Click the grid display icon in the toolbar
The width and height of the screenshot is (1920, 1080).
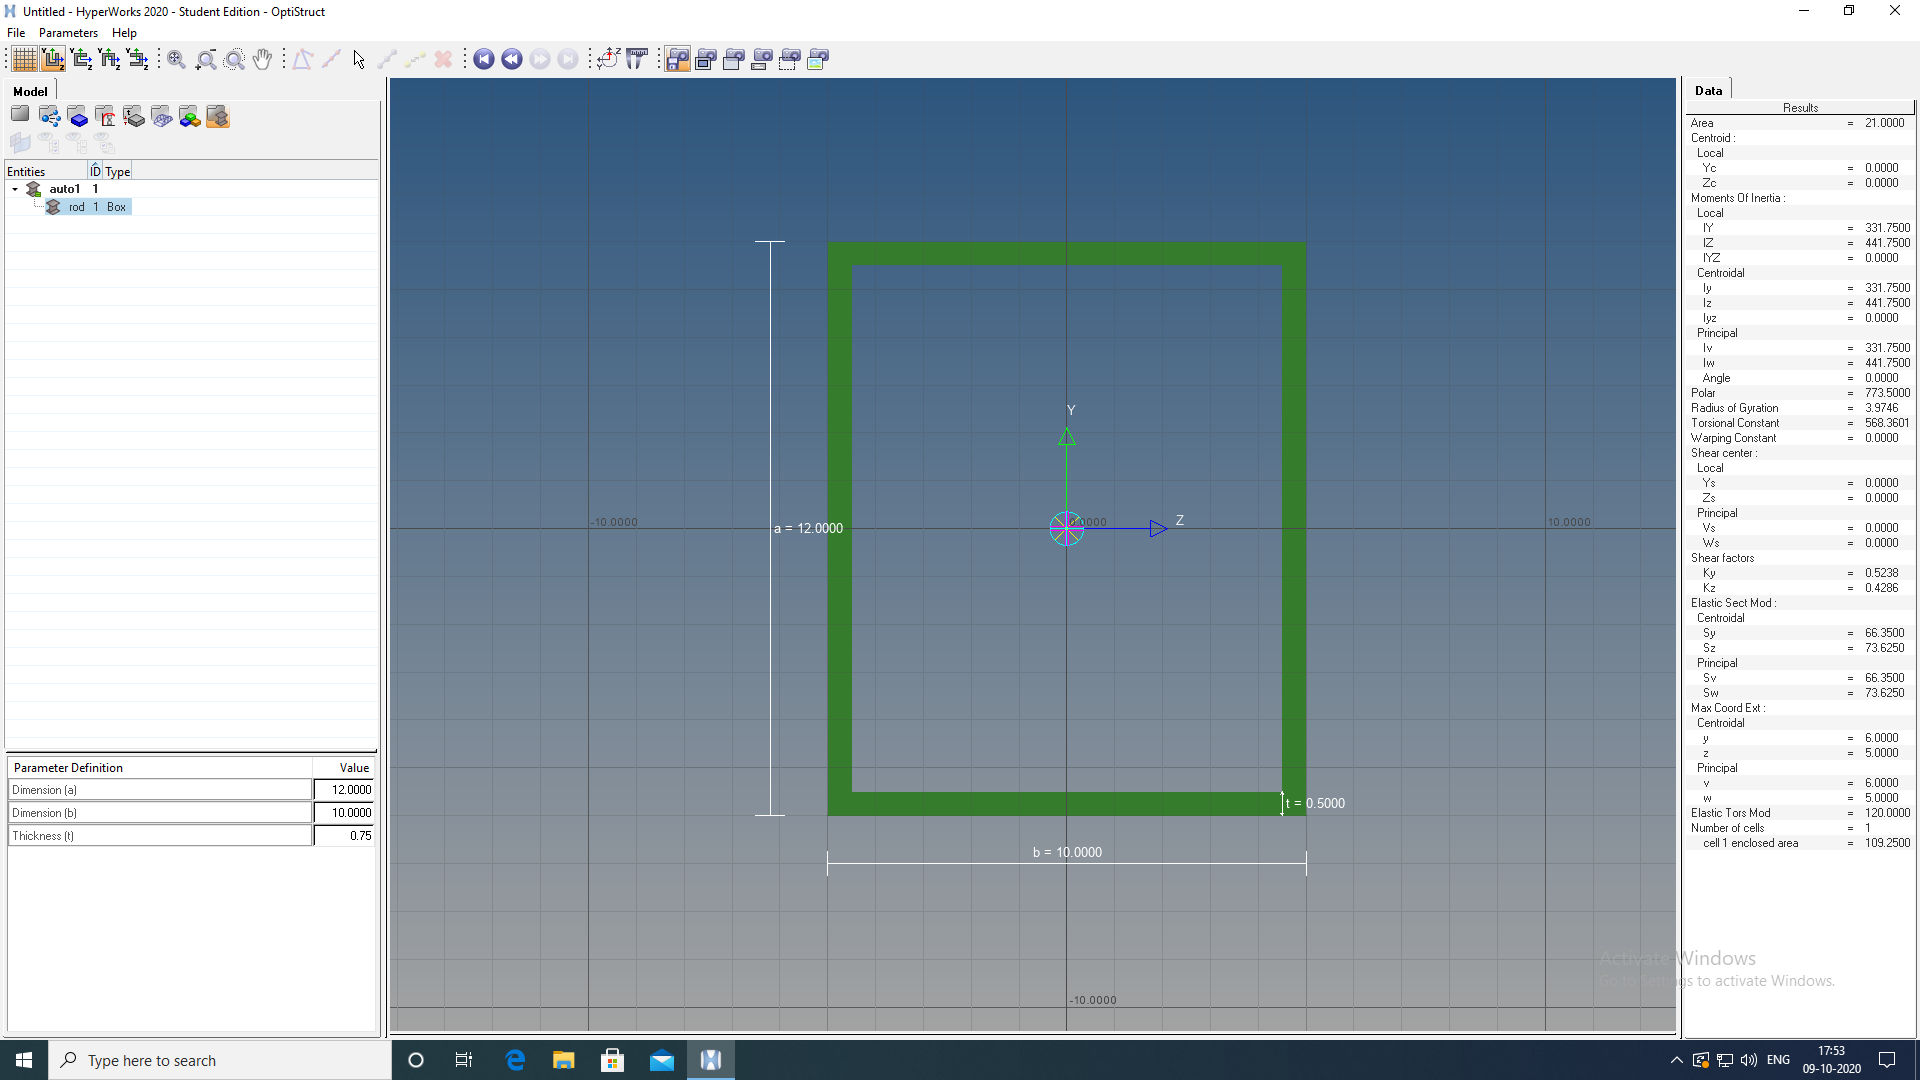click(x=23, y=59)
